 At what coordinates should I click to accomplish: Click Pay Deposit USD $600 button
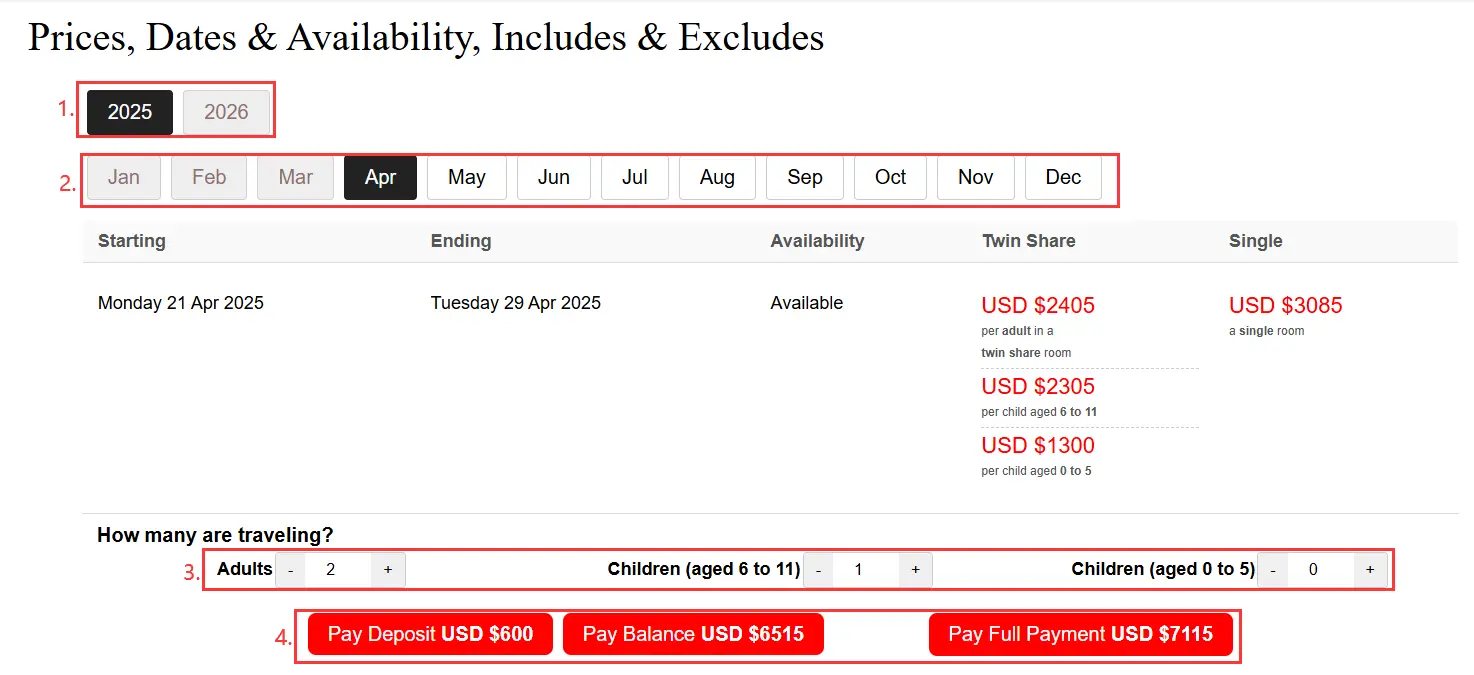pos(430,634)
